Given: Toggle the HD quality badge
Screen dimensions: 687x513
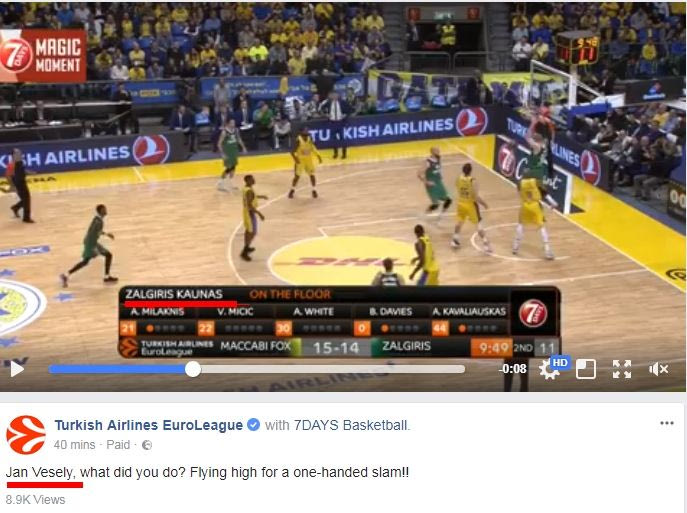Looking at the screenshot, I should (x=560, y=363).
